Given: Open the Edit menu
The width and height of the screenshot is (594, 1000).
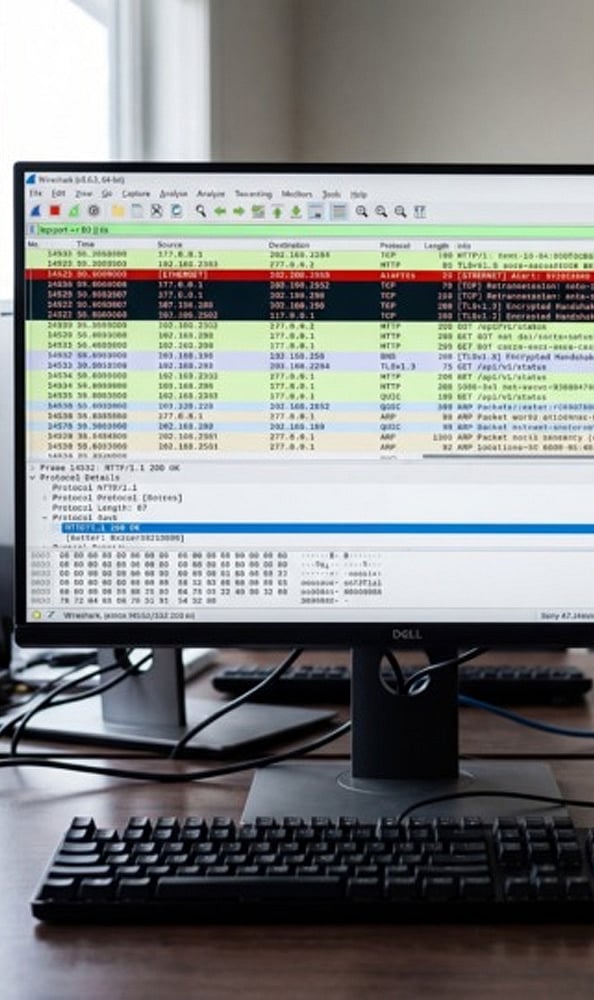Looking at the screenshot, I should click(x=59, y=193).
